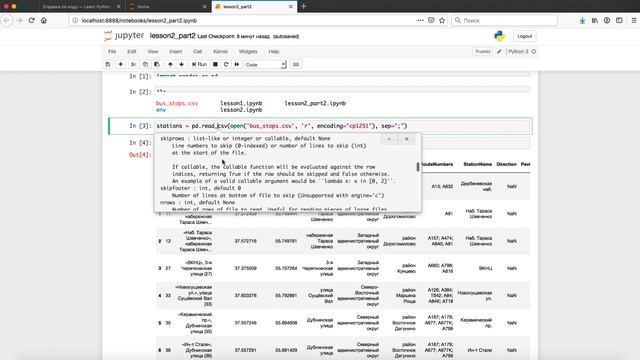
Task: Click the Logout button
Action: tap(524, 36)
